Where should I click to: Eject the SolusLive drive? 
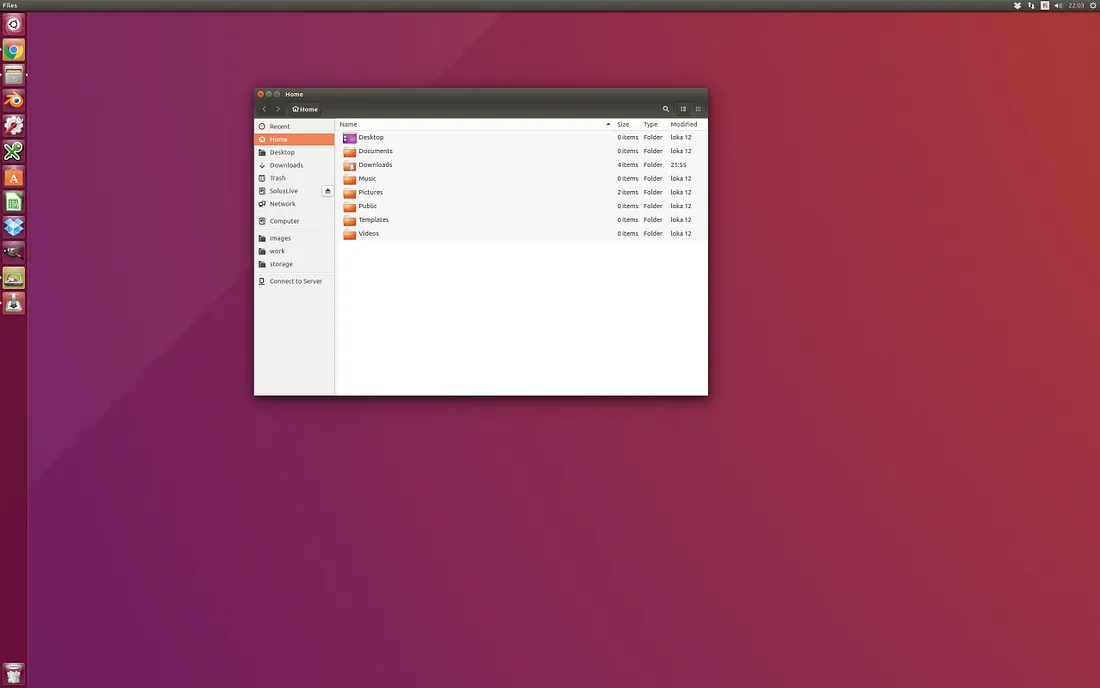coord(327,191)
